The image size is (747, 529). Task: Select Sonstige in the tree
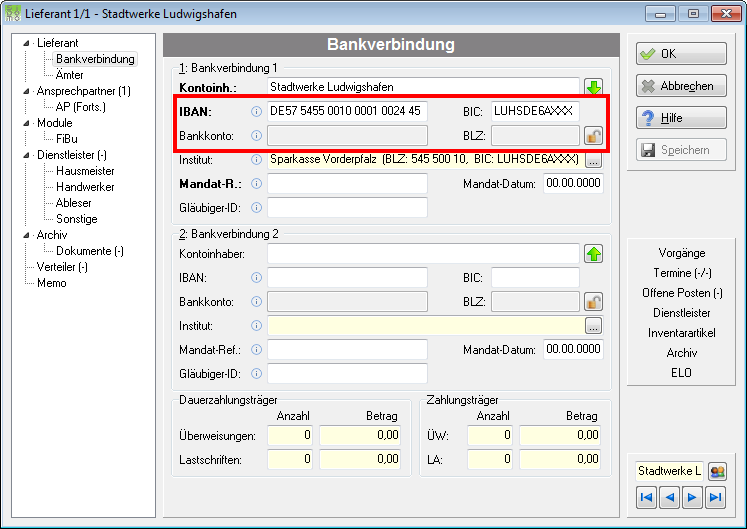pyautogui.click(x=77, y=219)
